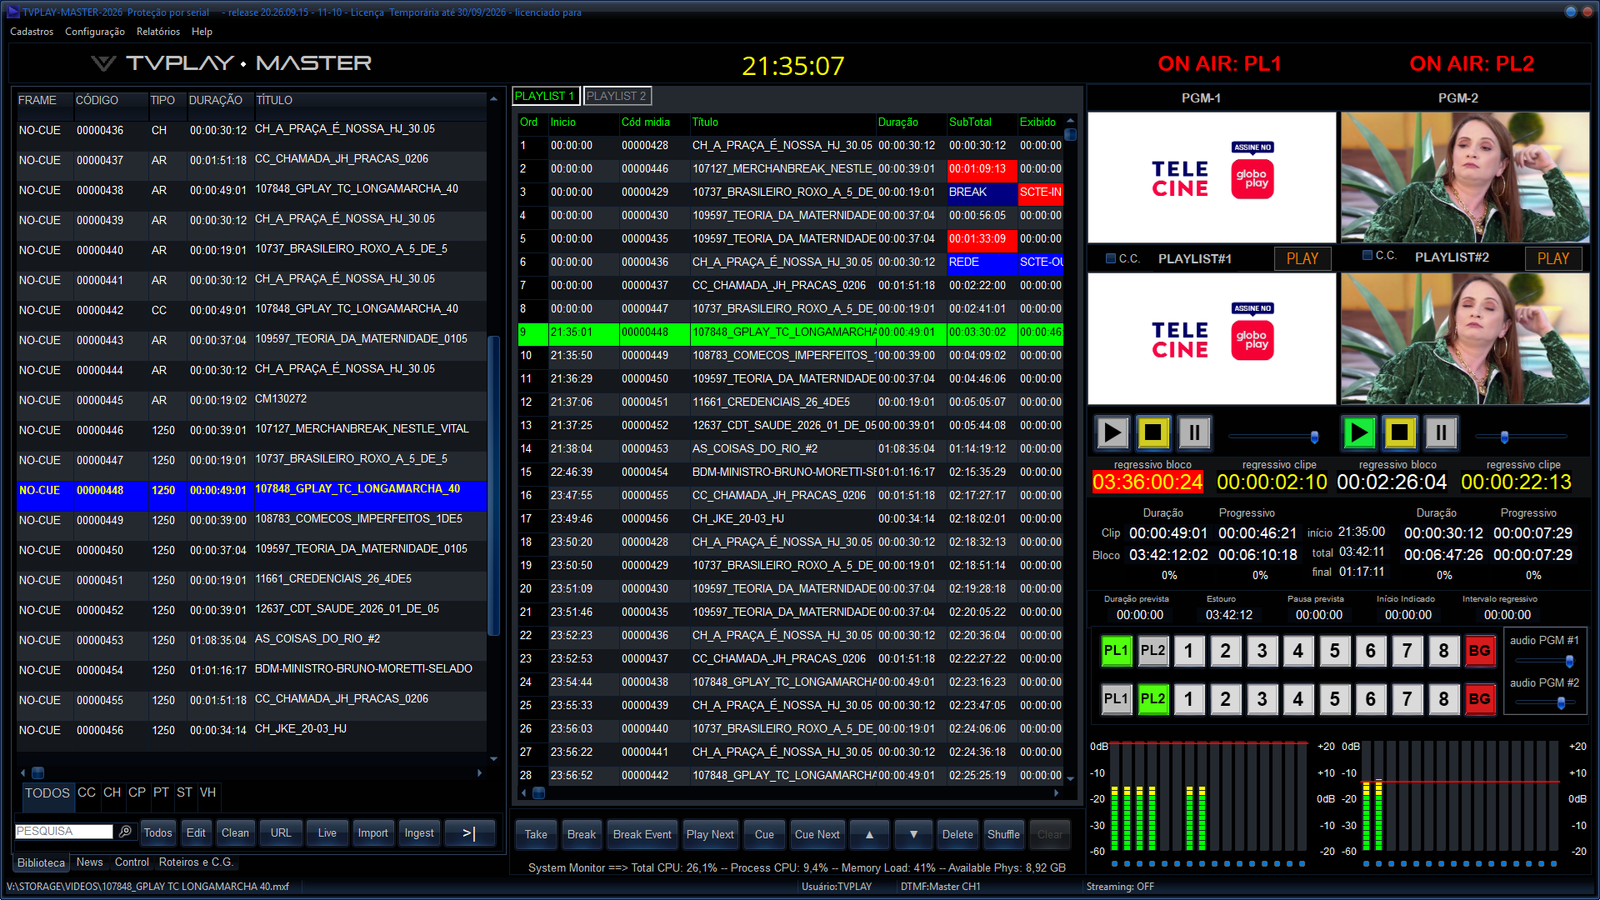Open the Roteiros e C.G. tab

[196, 862]
